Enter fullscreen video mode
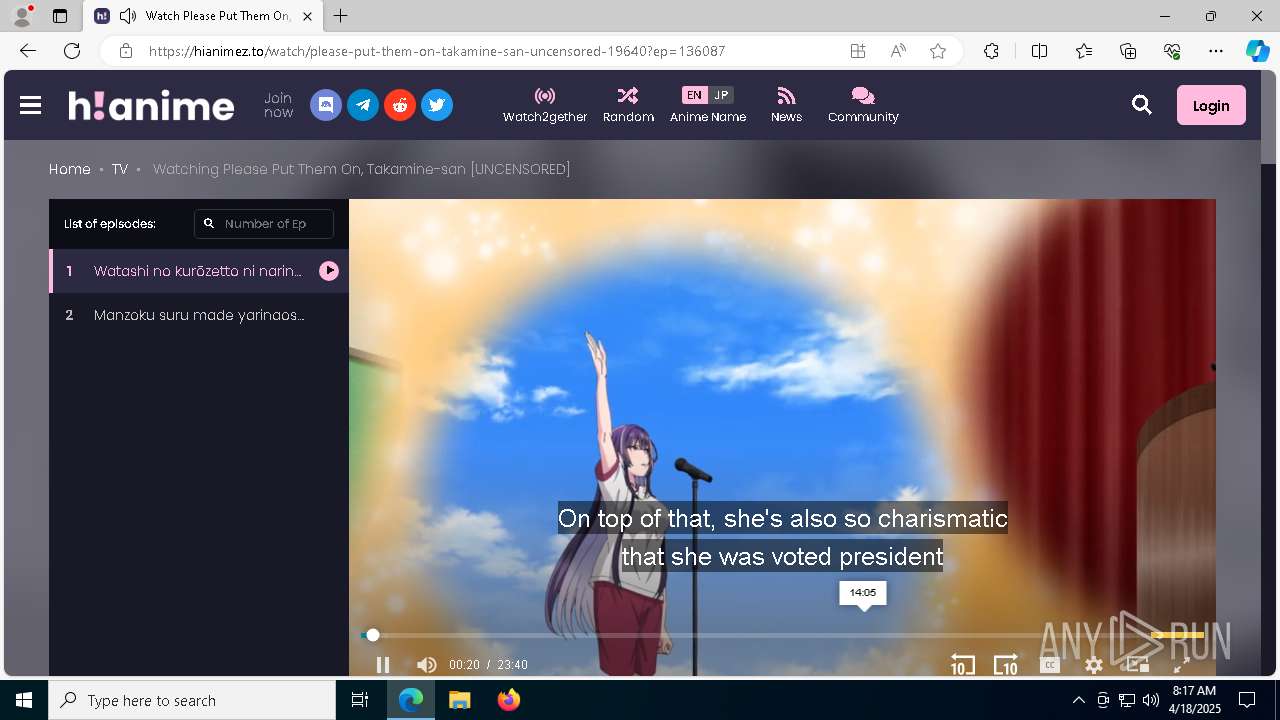 [1181, 665]
